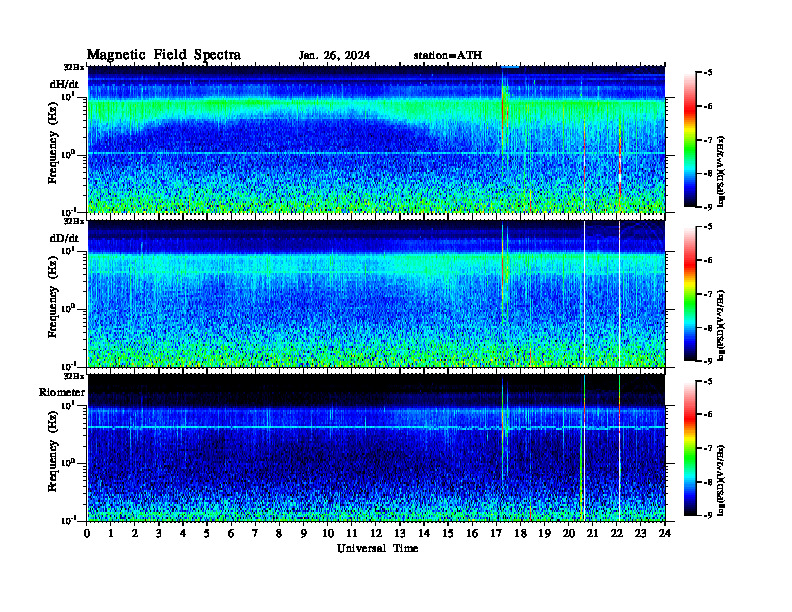
Task: Click the dH/dt panel color scale bar
Action: coord(689,140)
